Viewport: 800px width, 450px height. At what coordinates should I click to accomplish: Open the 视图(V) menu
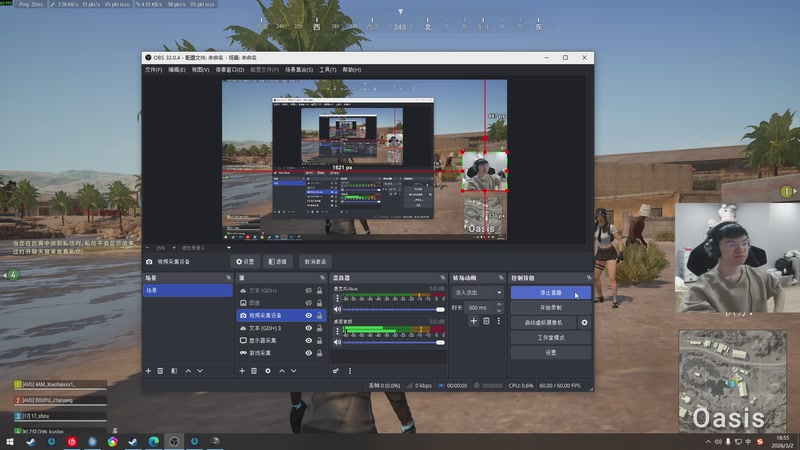point(201,70)
